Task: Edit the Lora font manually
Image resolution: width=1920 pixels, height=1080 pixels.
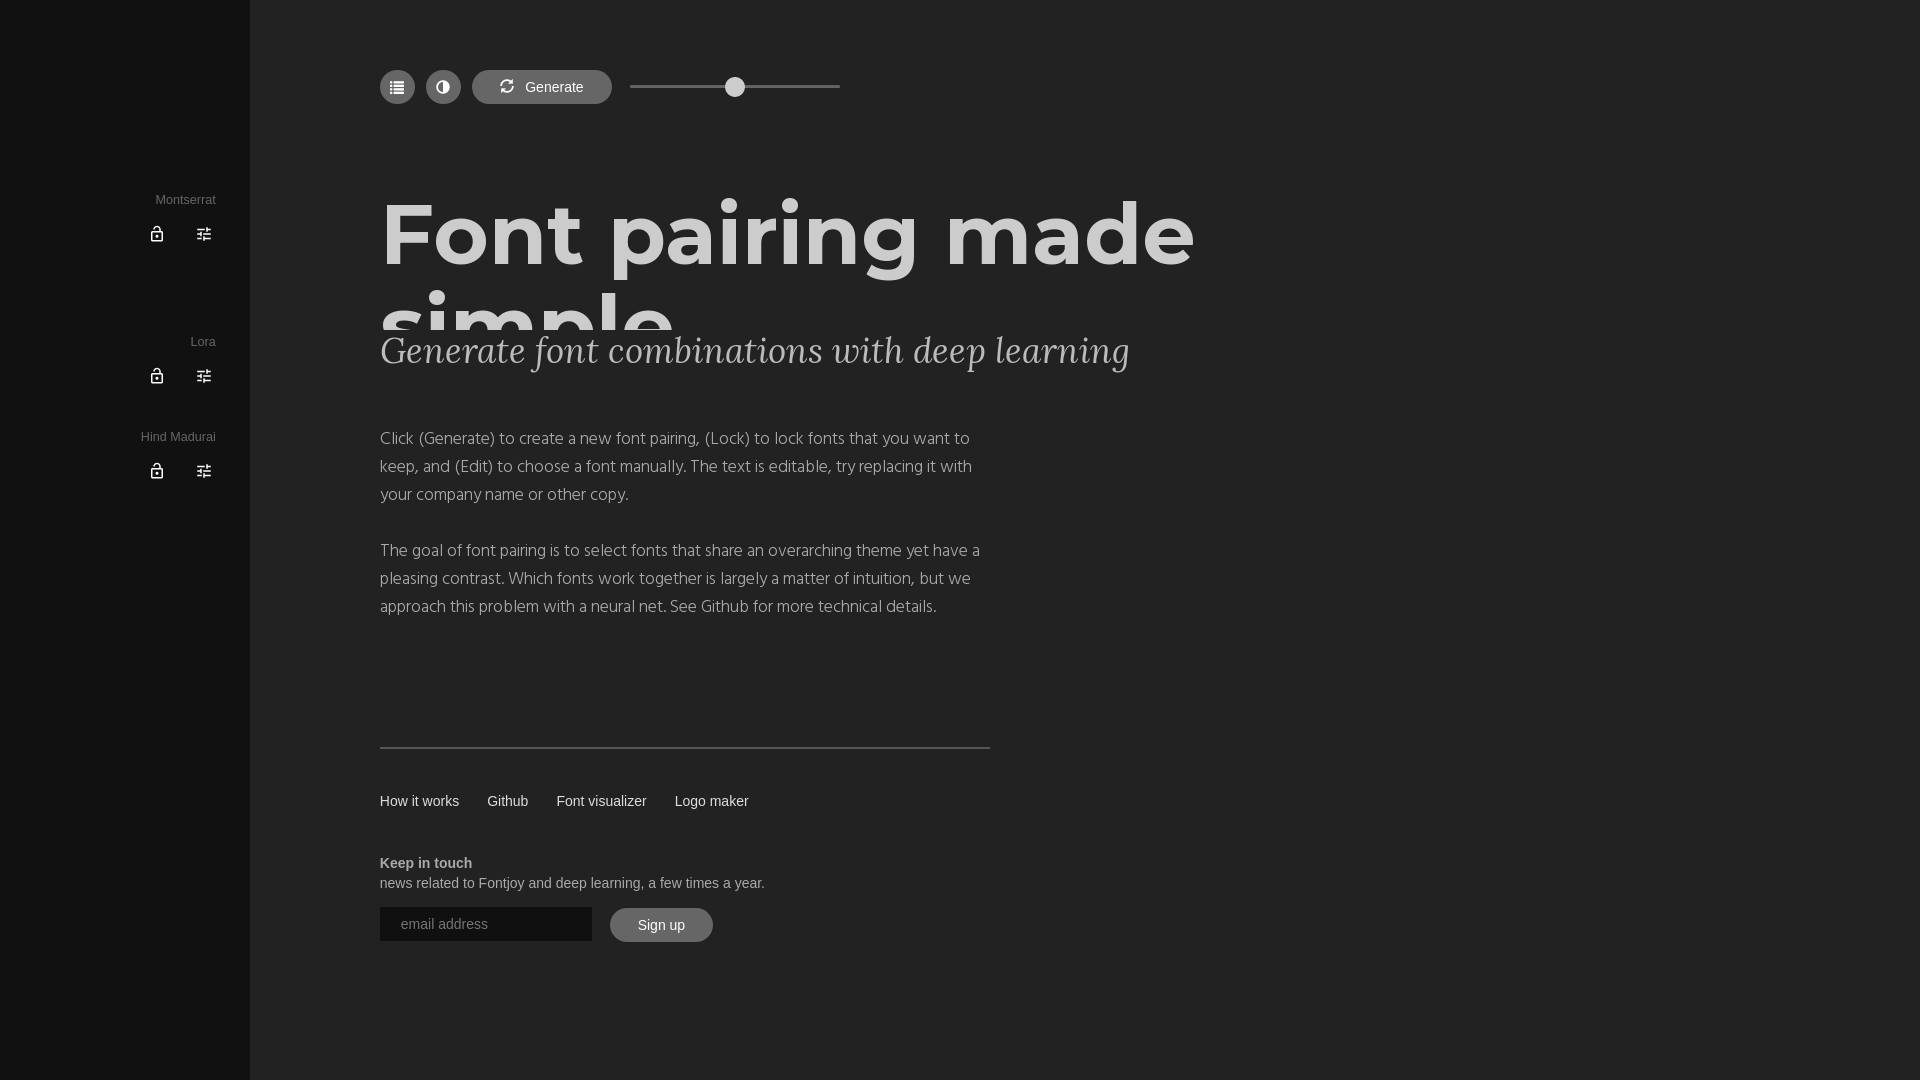Action: coord(204,376)
